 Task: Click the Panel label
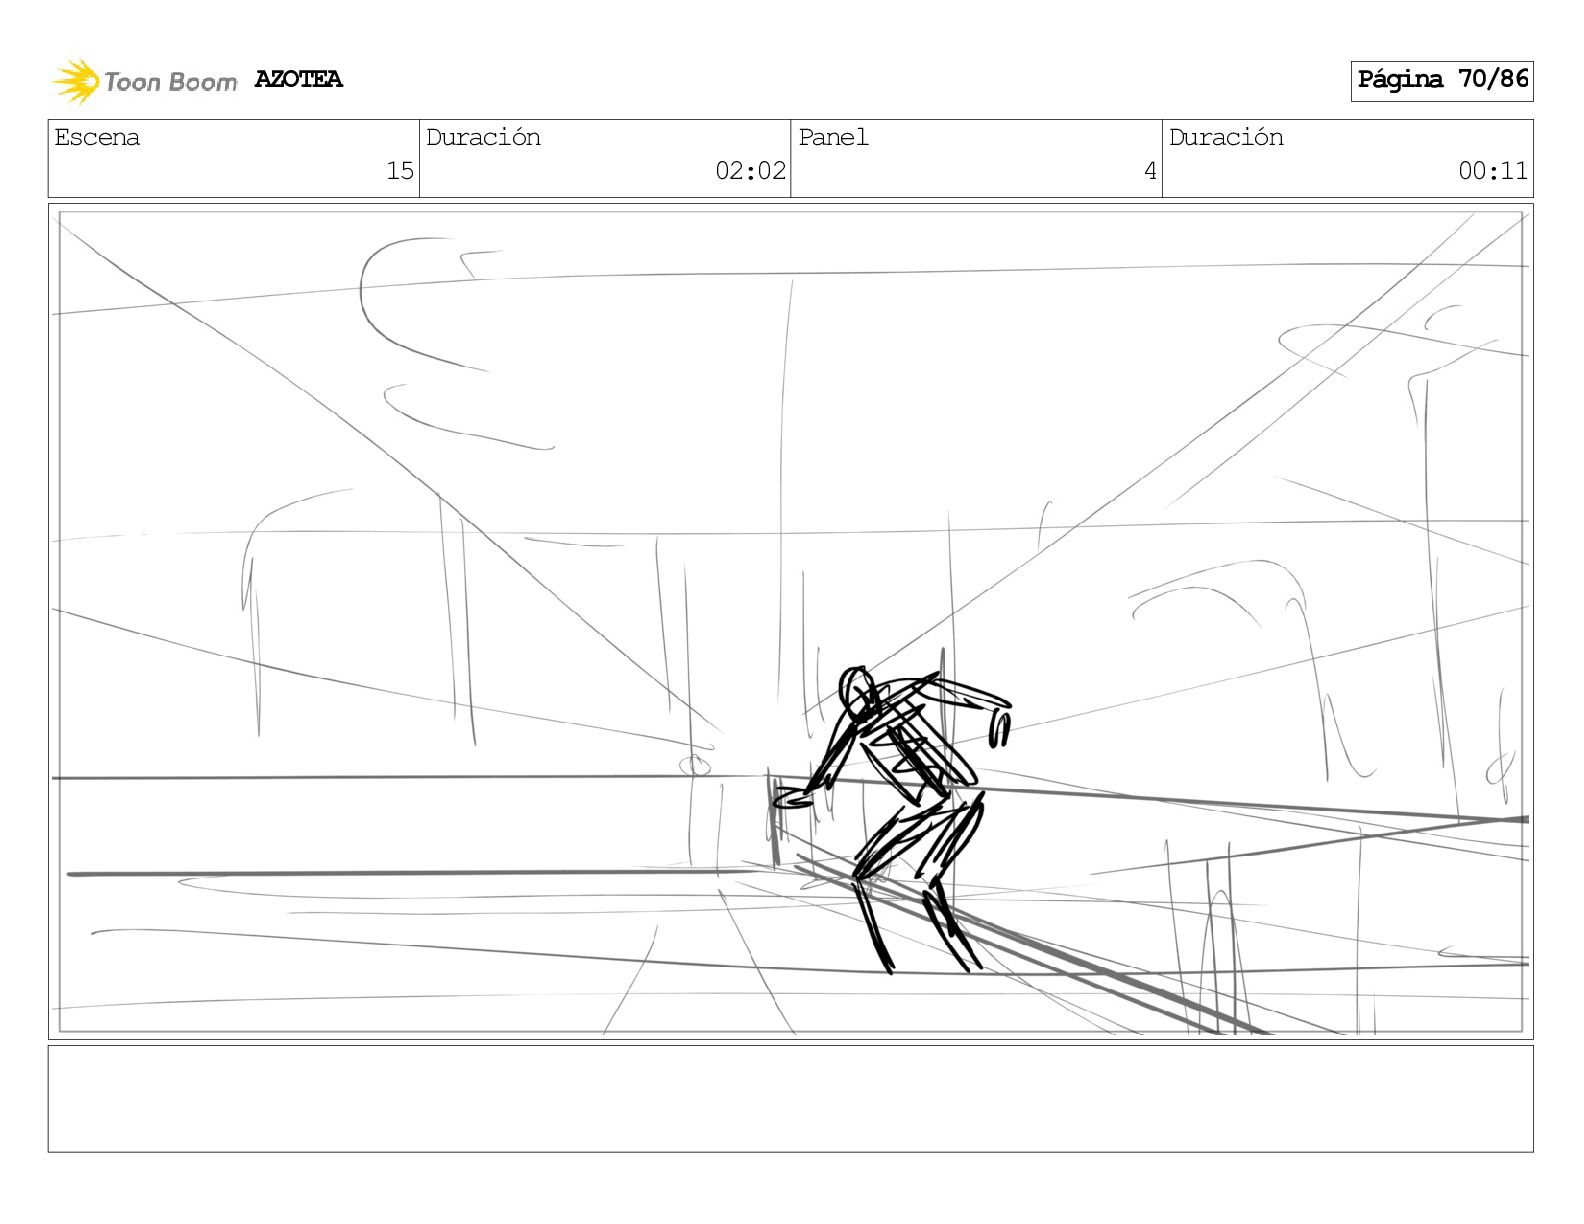pos(833,137)
